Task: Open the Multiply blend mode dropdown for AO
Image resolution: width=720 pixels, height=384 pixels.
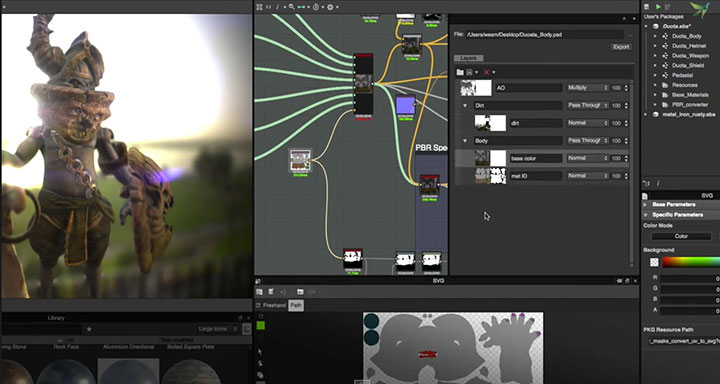Action: coord(588,87)
